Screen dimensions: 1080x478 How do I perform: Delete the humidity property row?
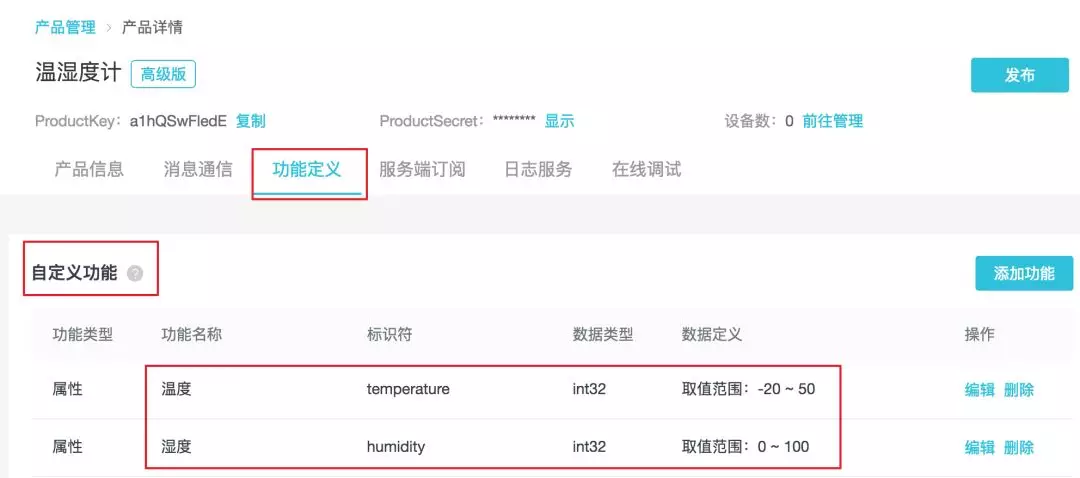point(1019,447)
